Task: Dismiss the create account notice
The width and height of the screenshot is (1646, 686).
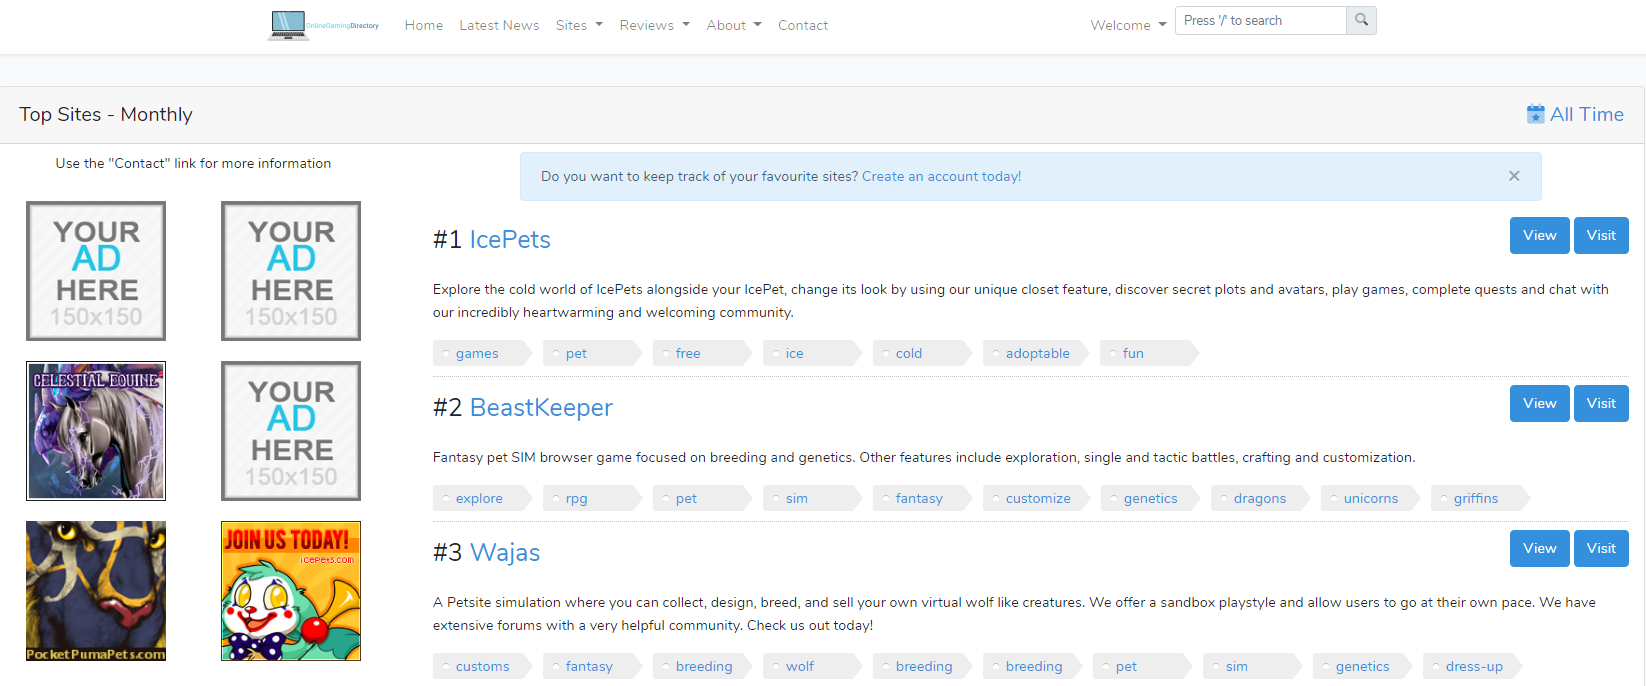Action: [1514, 176]
